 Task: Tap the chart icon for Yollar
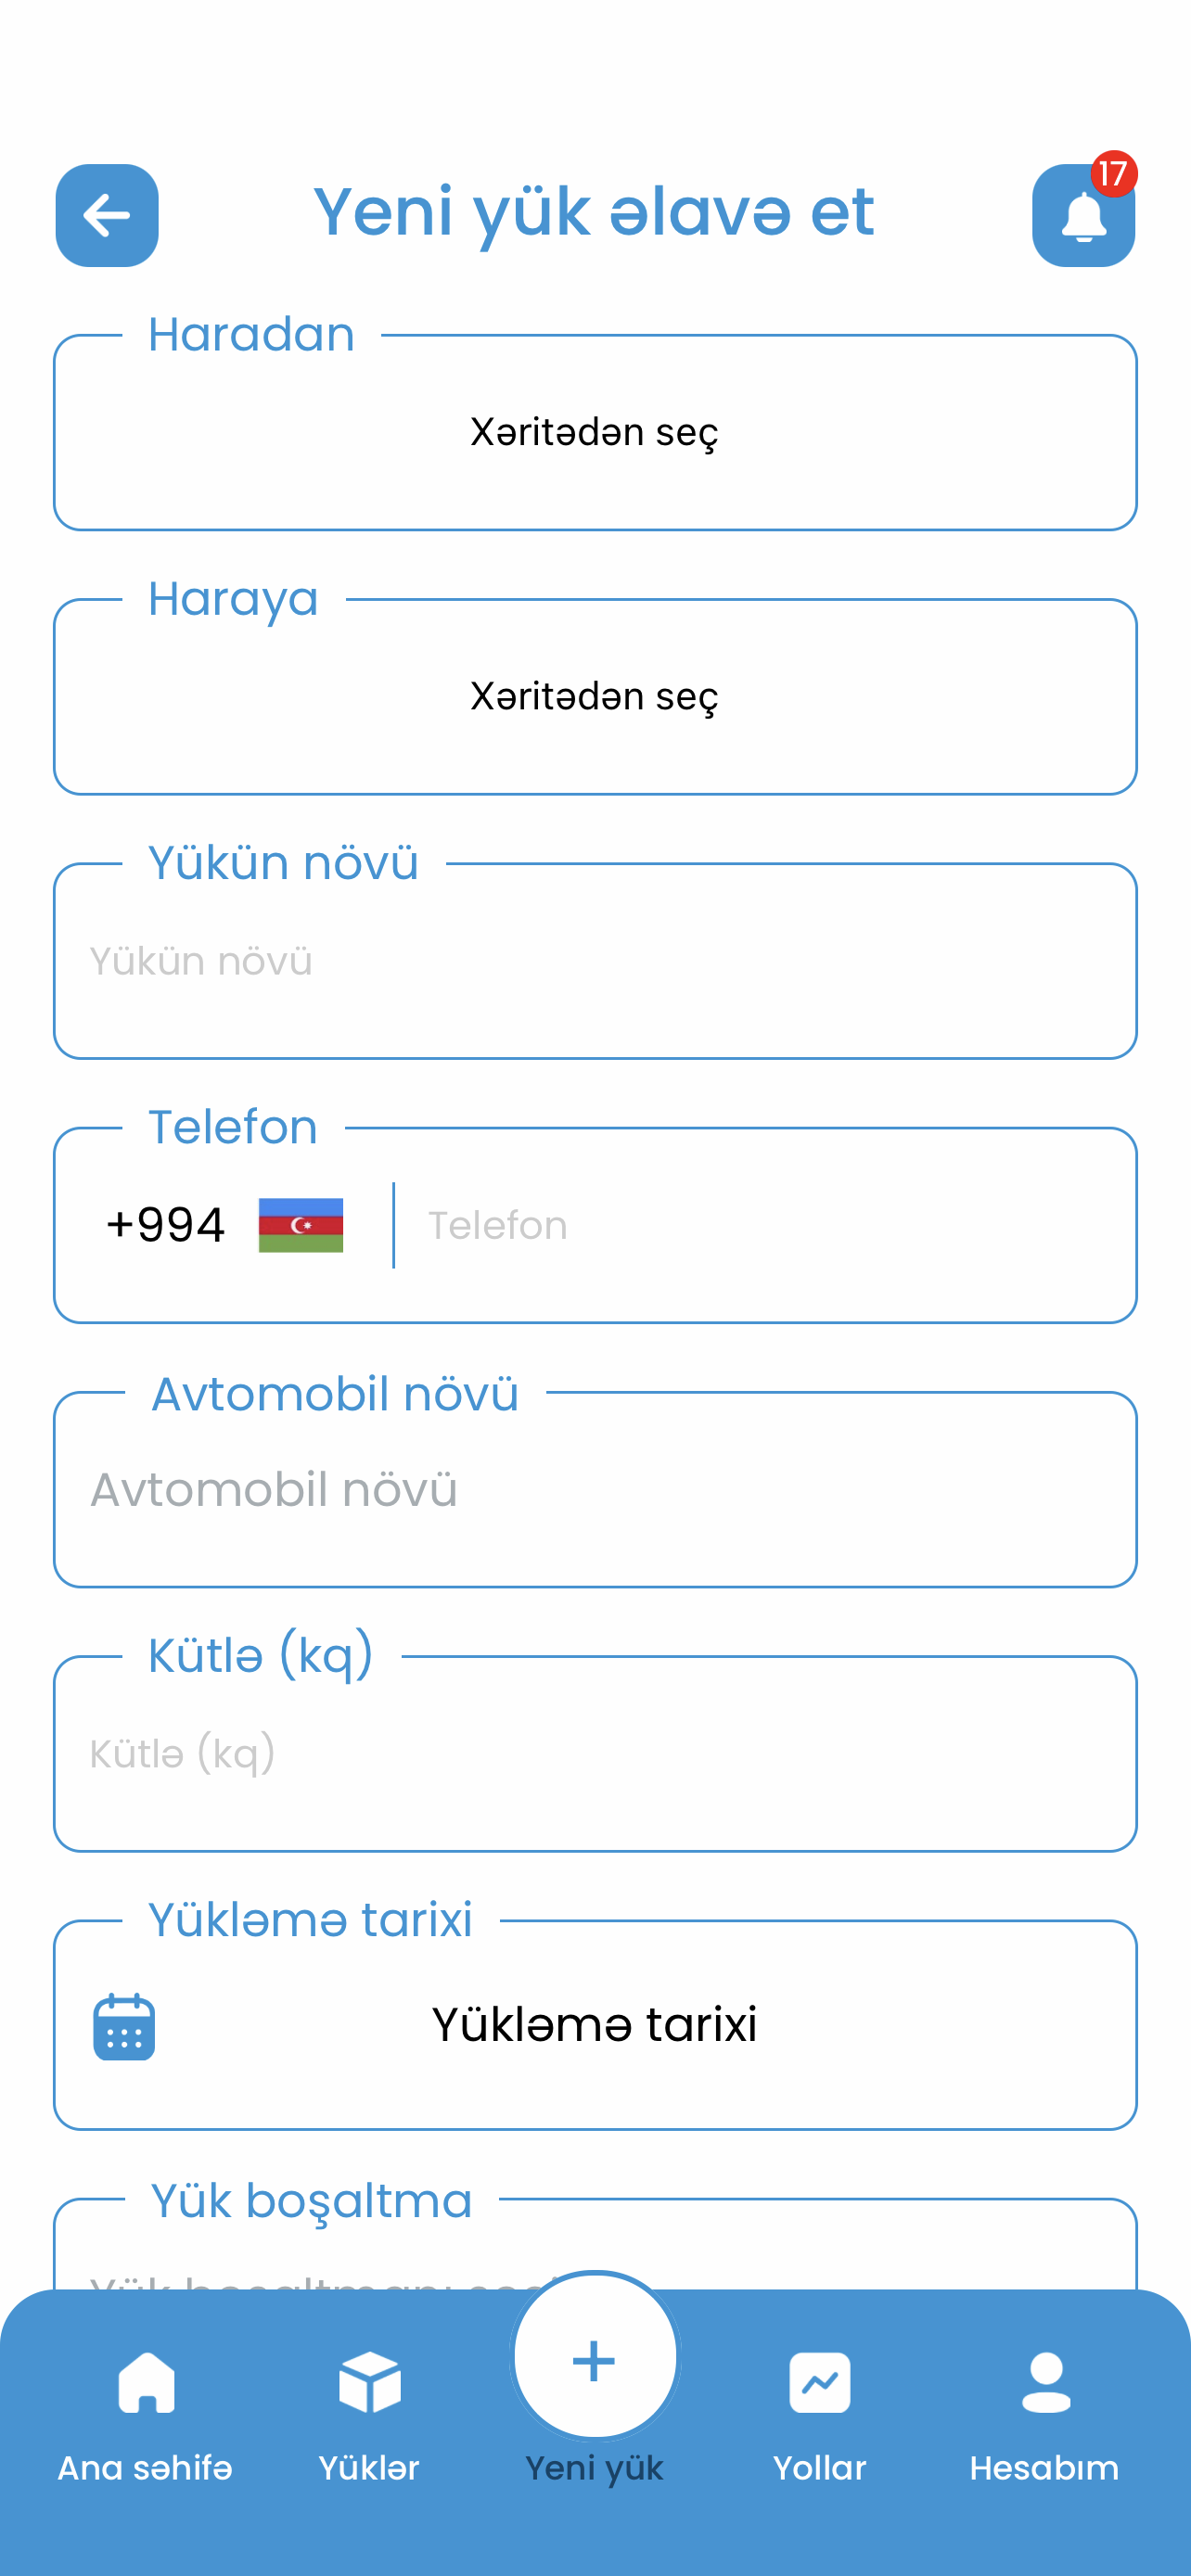click(819, 2383)
